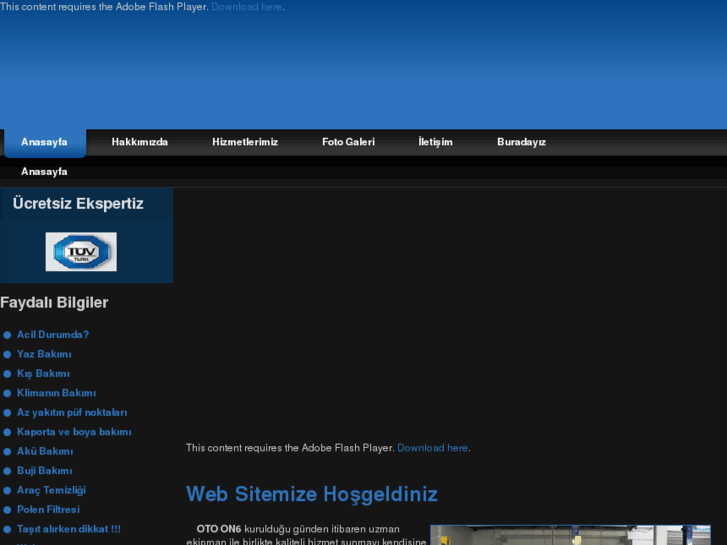Open Kaporta ve boya bakımı link

point(74,432)
